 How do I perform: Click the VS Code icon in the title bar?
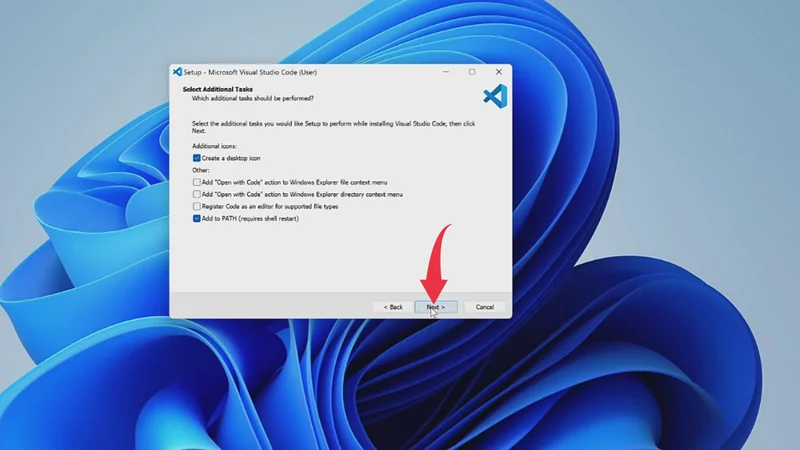pos(177,72)
